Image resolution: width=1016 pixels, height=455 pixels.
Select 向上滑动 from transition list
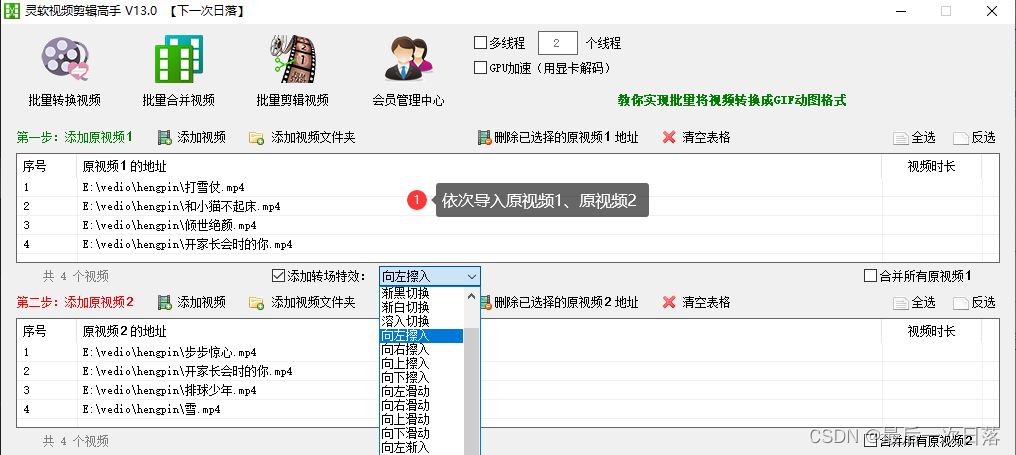pos(421,420)
